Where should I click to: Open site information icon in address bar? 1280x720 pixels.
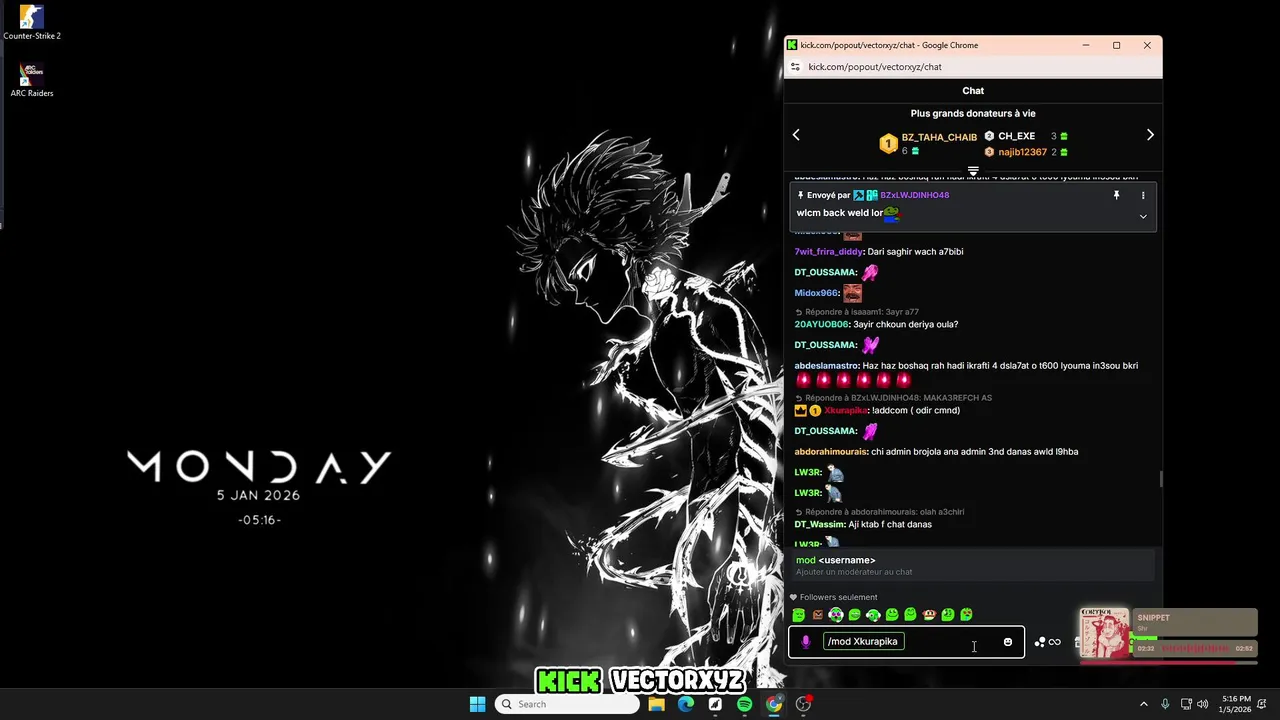795,67
